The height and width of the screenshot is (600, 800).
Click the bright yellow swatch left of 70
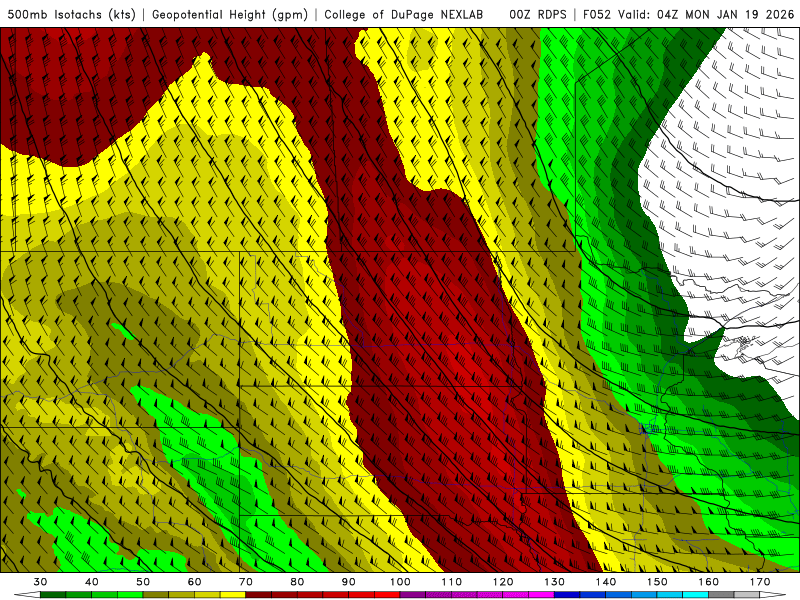tap(233, 595)
